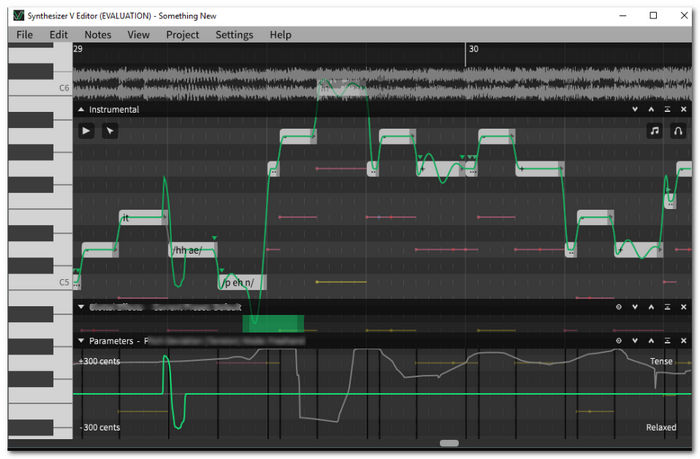Viewport: 700px width, 459px height.
Task: Close the Parameters panel
Action: pyautogui.click(x=683, y=341)
